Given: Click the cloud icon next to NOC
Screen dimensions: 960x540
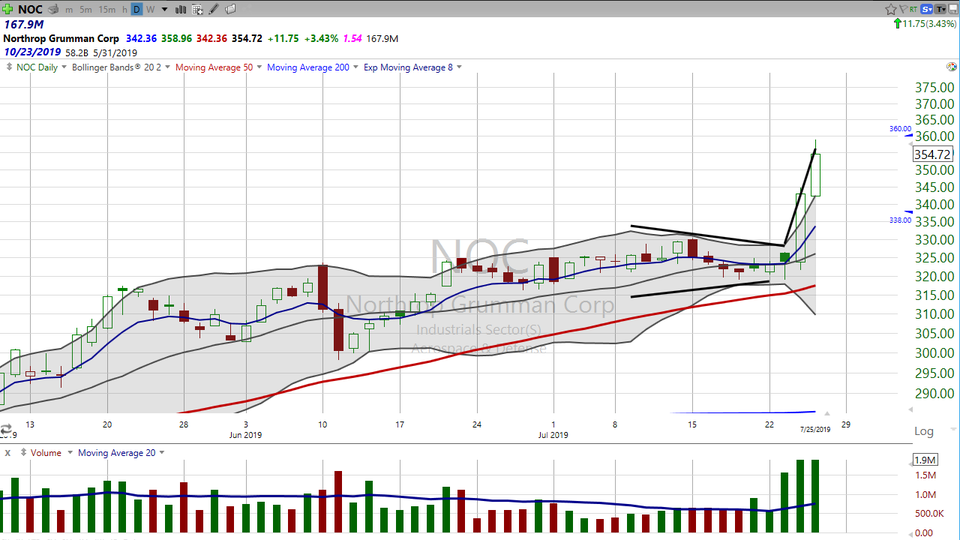Looking at the screenshot, I should [52, 9].
